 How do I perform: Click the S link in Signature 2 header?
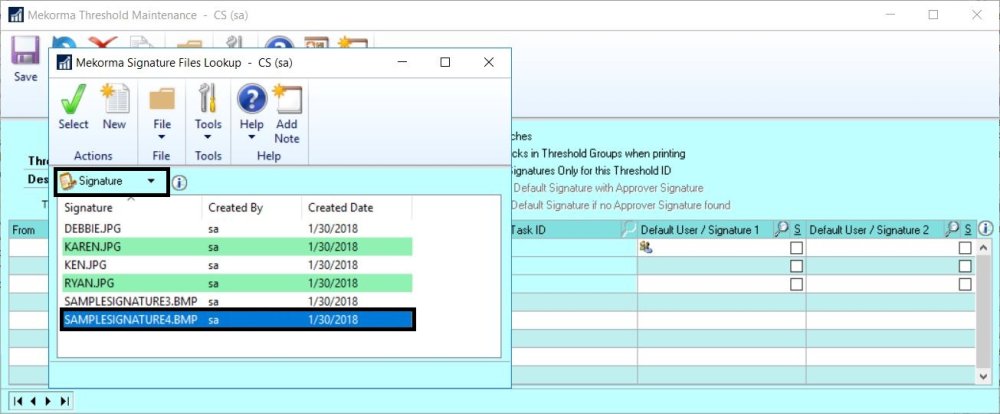(968, 230)
